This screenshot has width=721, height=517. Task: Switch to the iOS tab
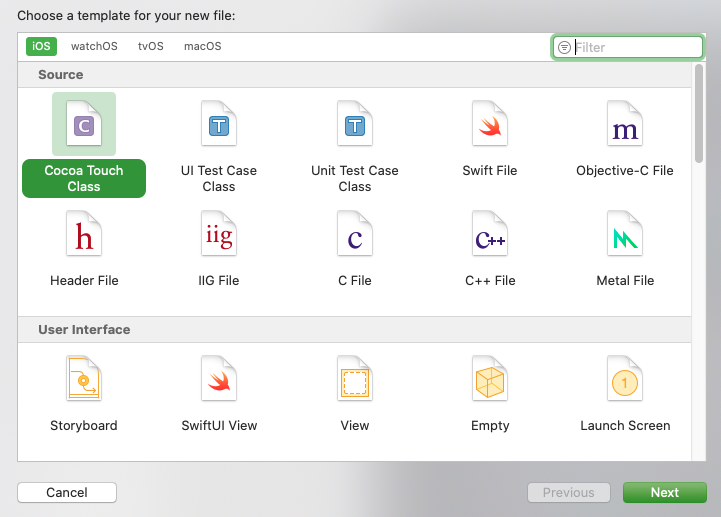[x=41, y=46]
